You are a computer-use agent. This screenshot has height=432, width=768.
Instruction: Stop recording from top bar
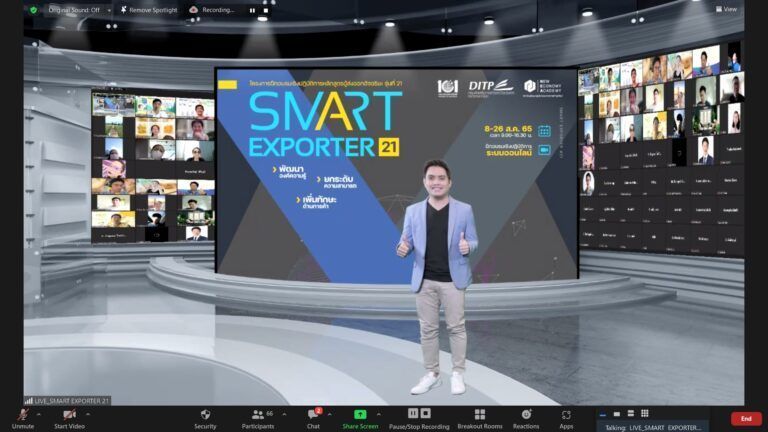point(266,10)
